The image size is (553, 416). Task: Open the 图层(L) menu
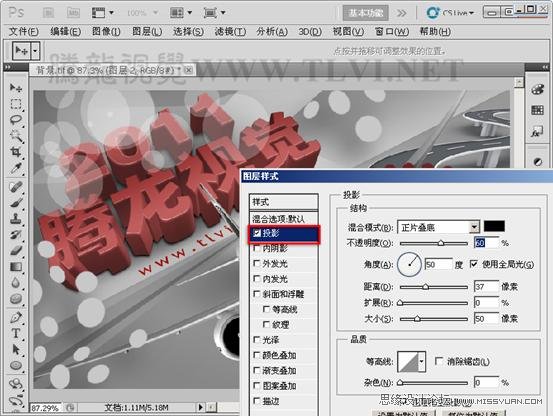tap(147, 32)
